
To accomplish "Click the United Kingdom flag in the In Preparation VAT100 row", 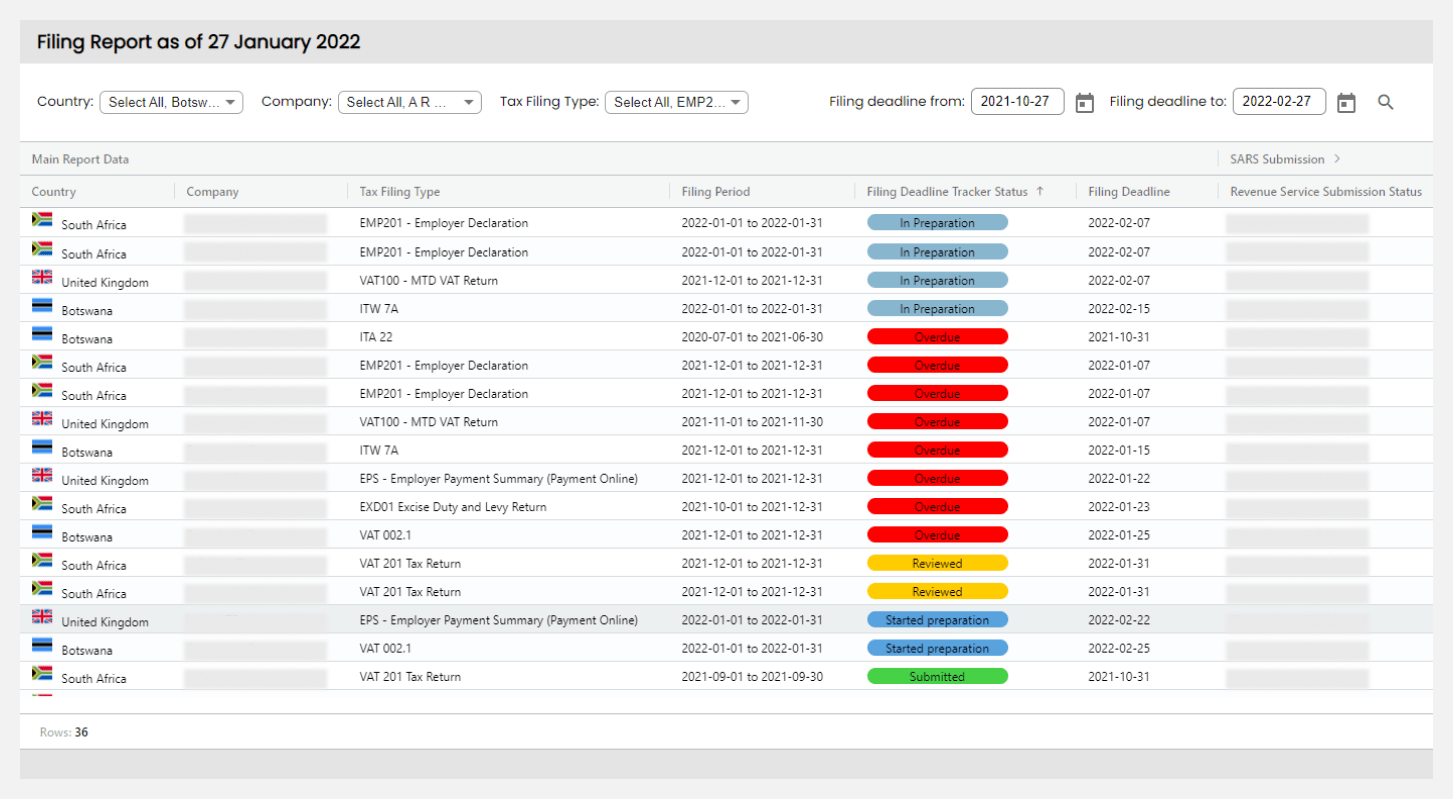I will [42, 277].
